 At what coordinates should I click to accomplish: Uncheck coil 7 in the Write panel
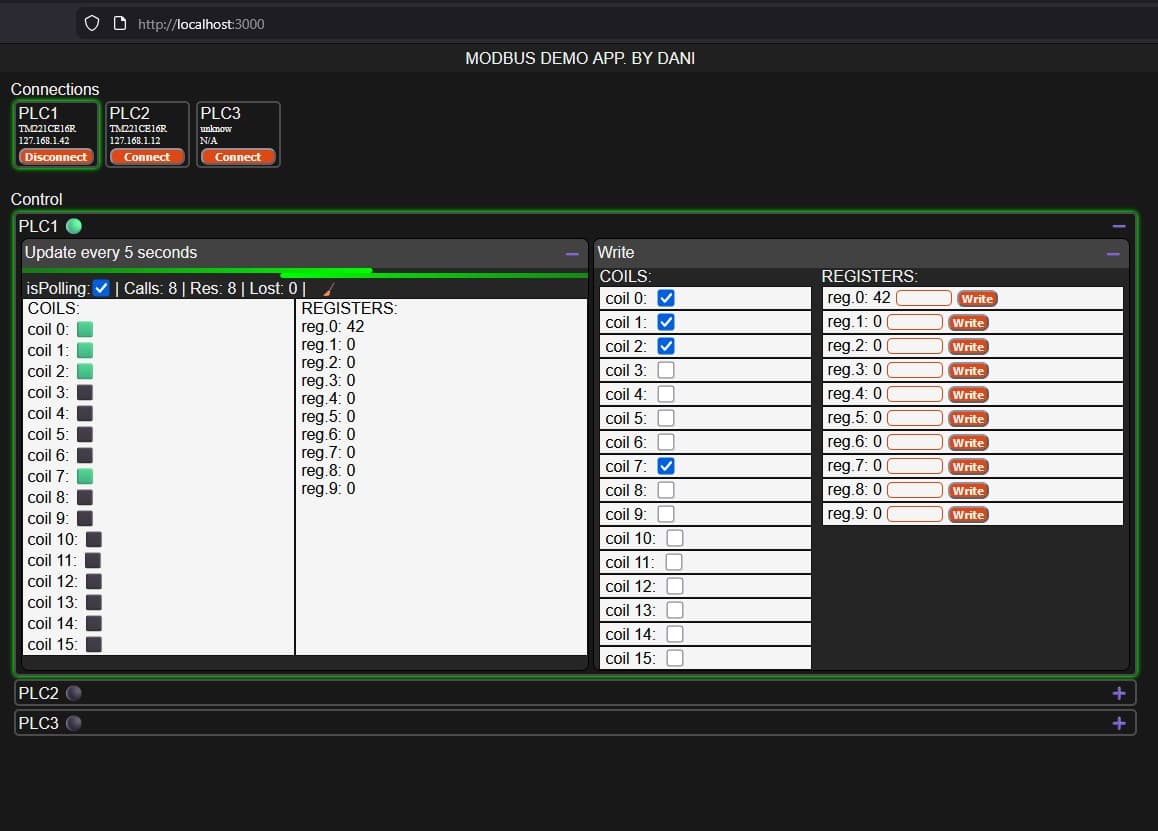click(666, 466)
